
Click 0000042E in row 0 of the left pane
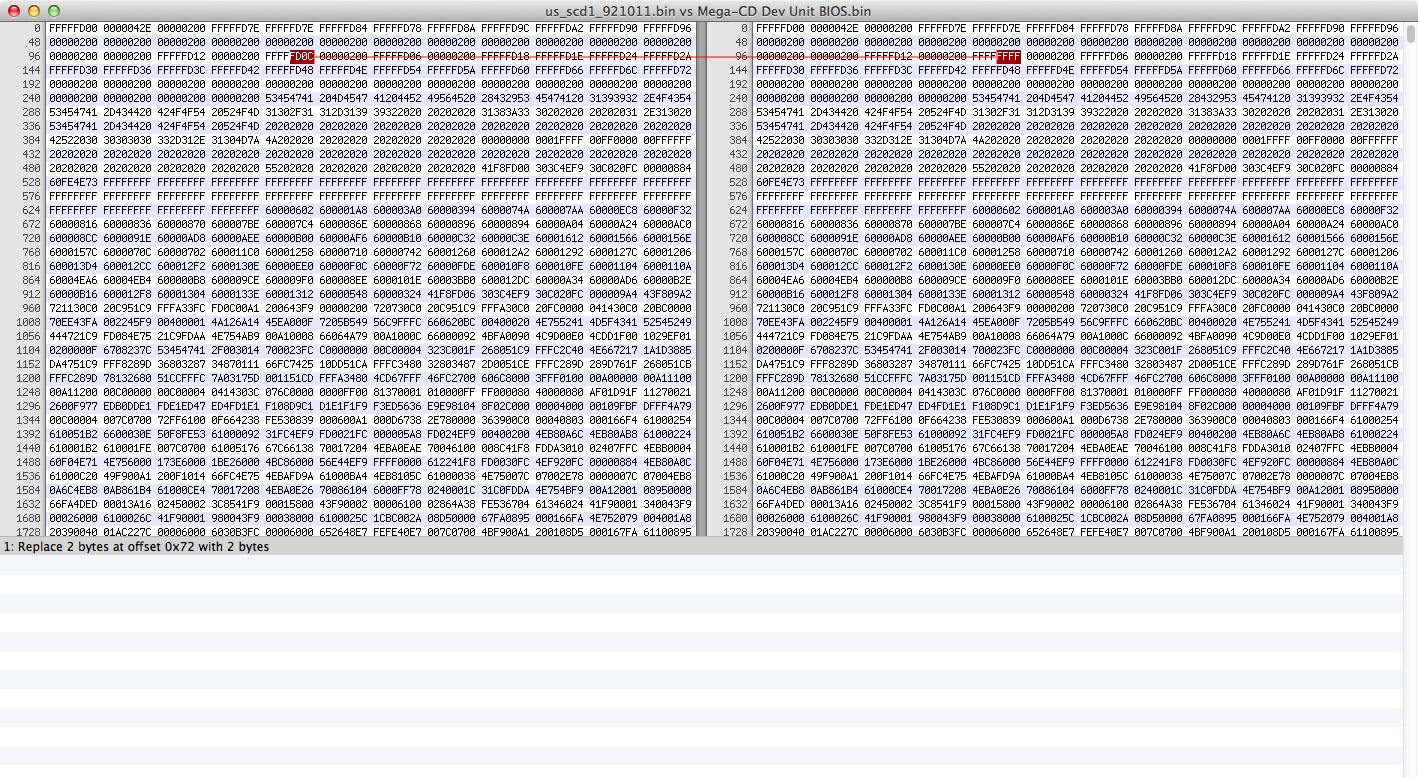[126, 29]
